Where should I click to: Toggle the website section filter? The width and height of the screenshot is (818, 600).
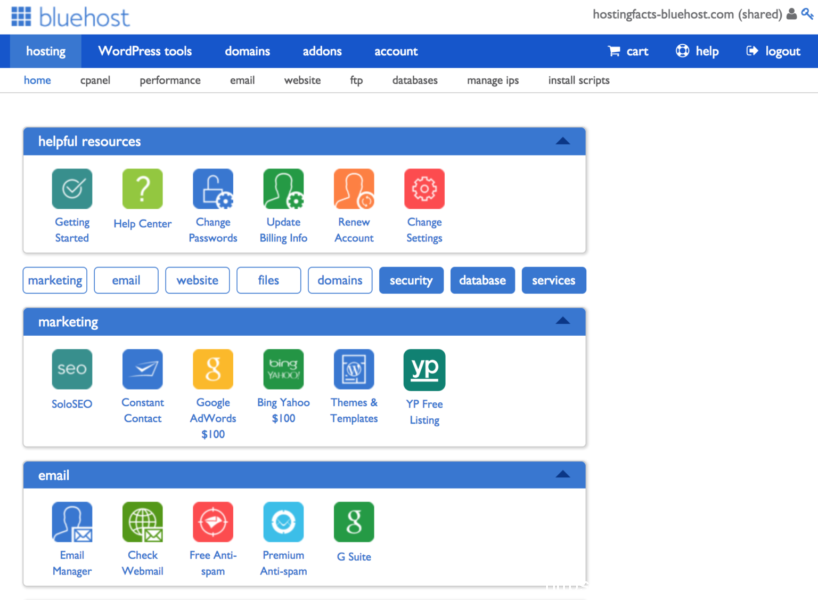197,280
